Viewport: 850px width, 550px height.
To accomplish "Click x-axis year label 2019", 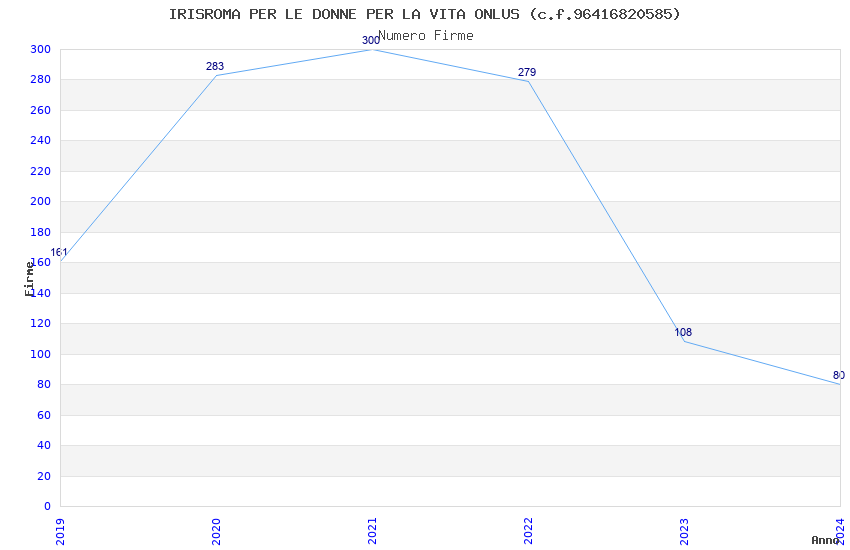I will tap(60, 532).
